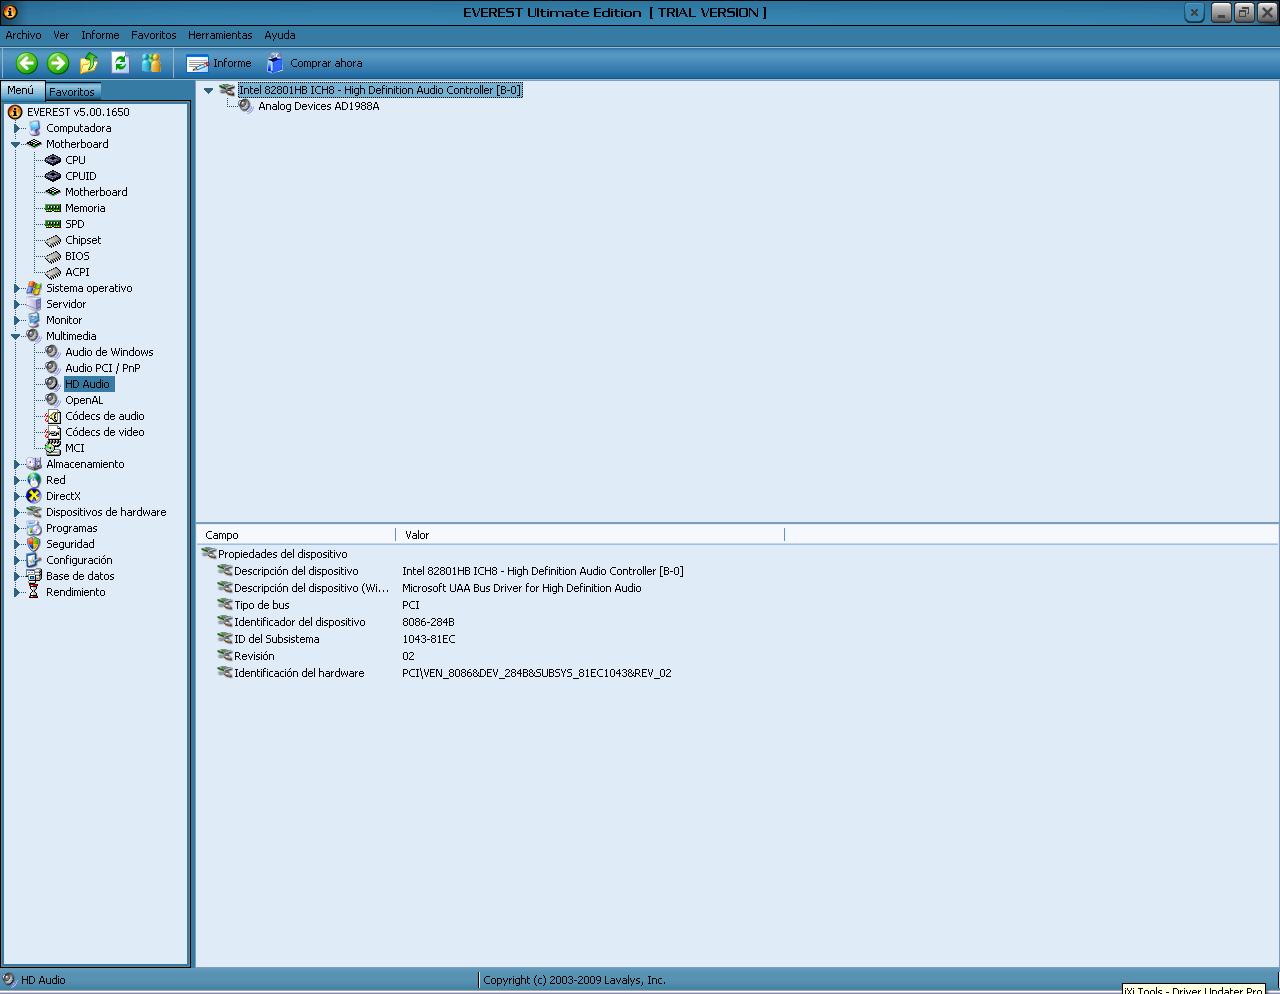
Task: Switch to the Menú tab
Action: (21, 90)
